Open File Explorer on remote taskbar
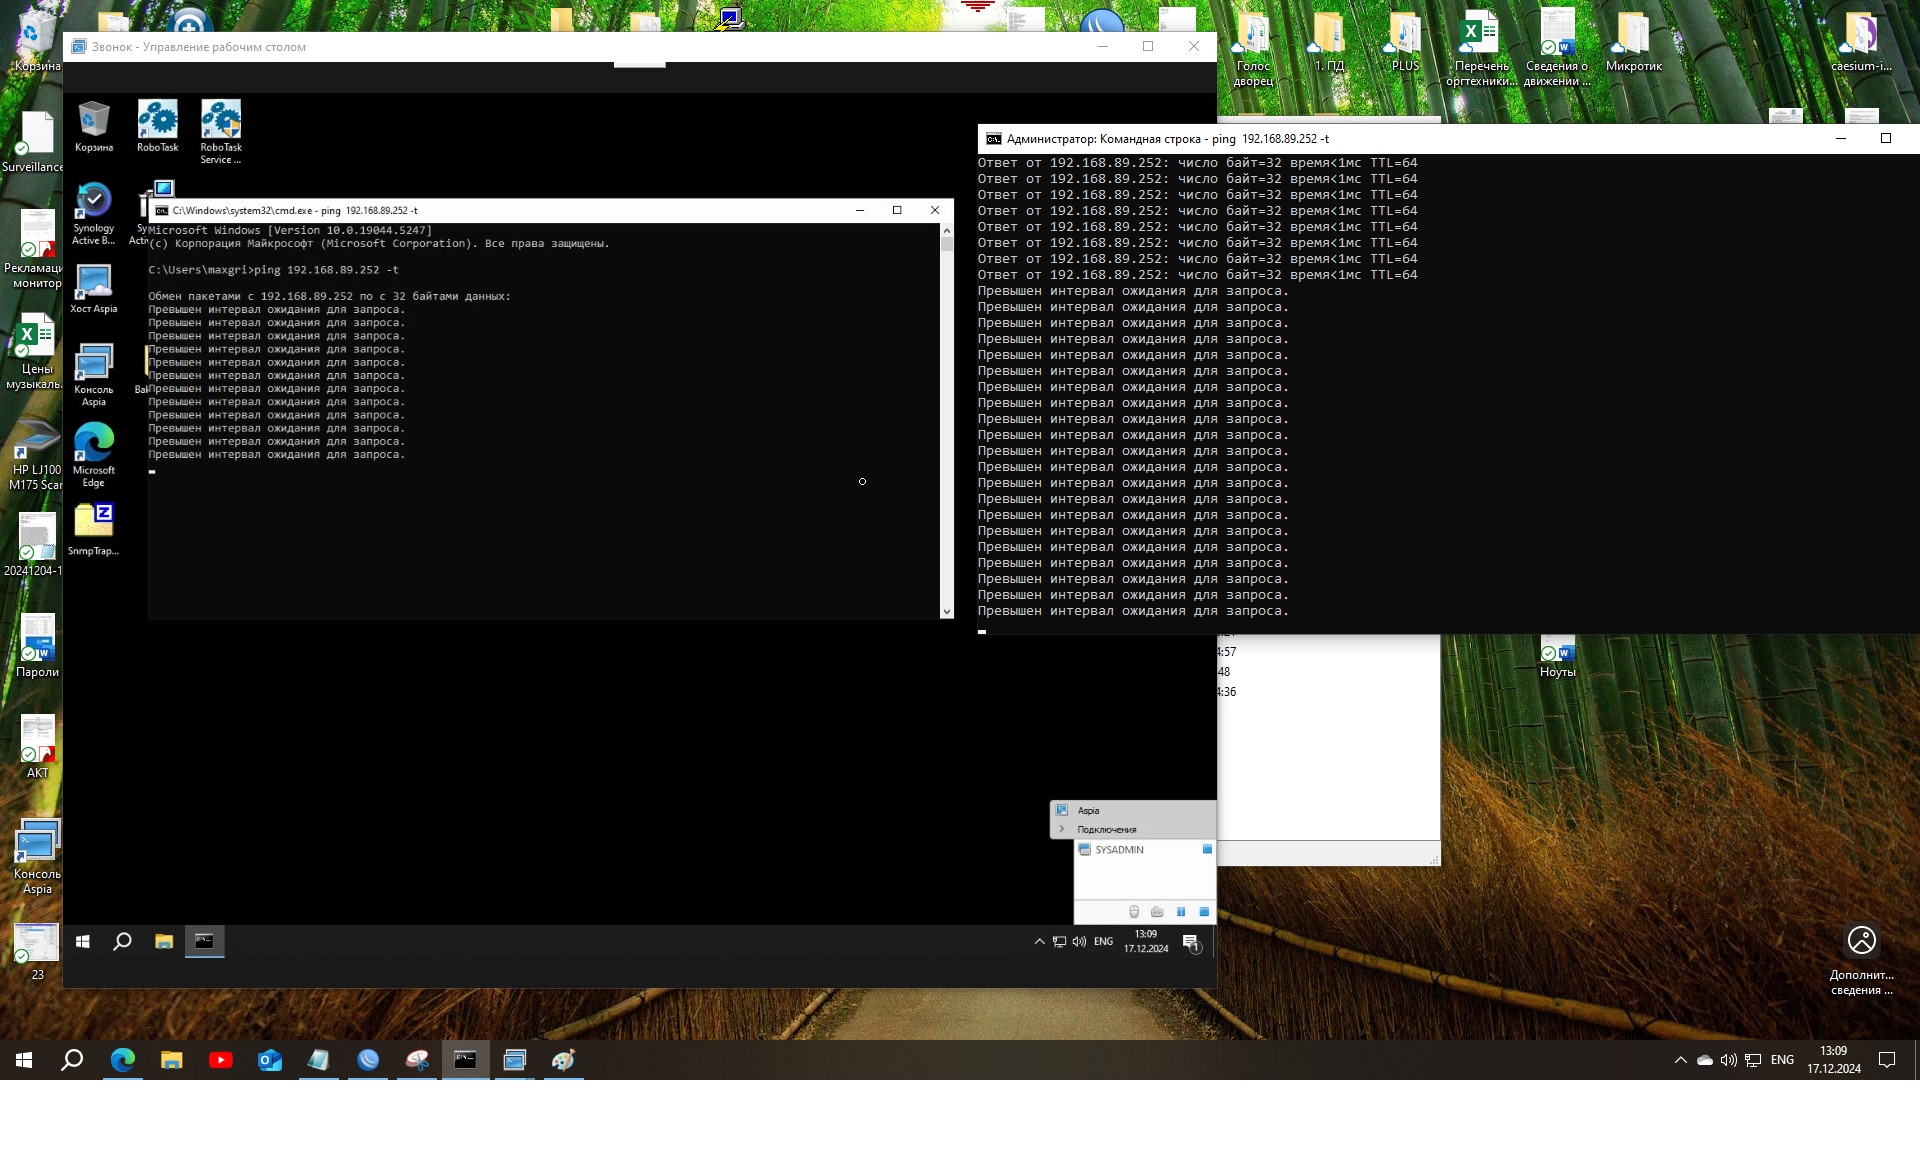The image size is (1920, 1156). pos(164,941)
